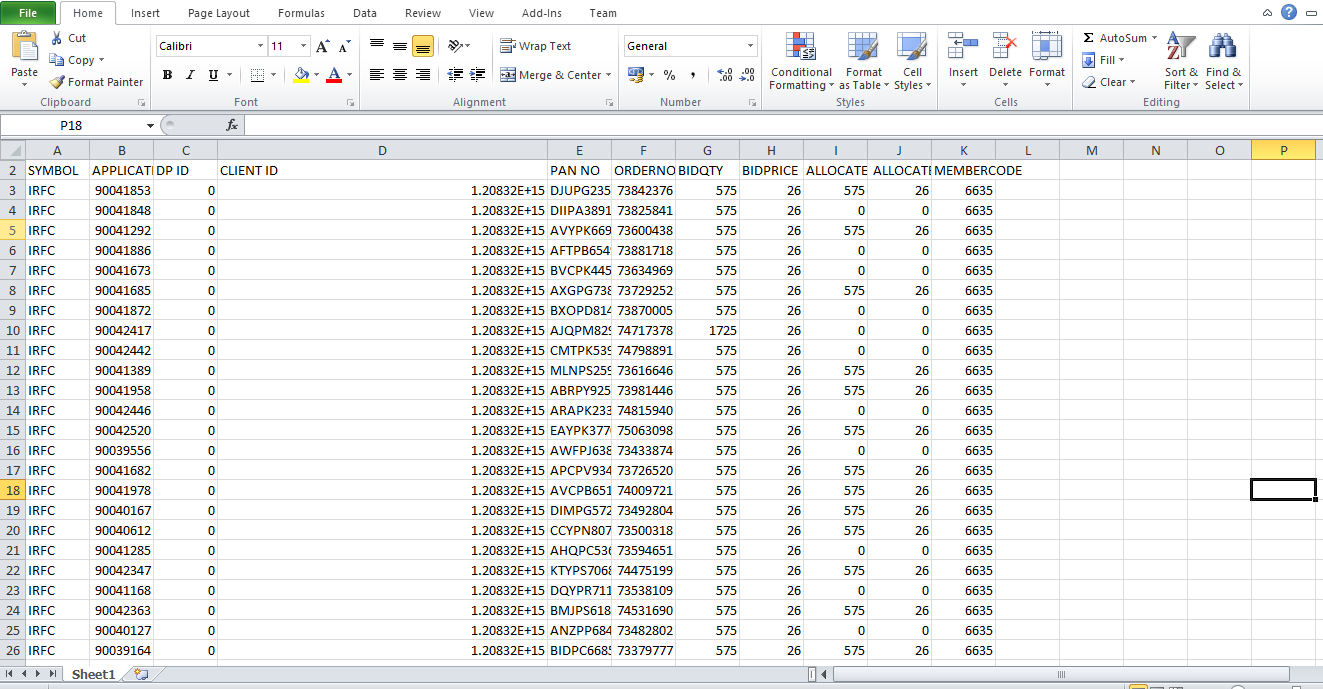Click the horizontal scrollbar at the bottom
Screen dimensions: 1323x689
tap(1060, 675)
